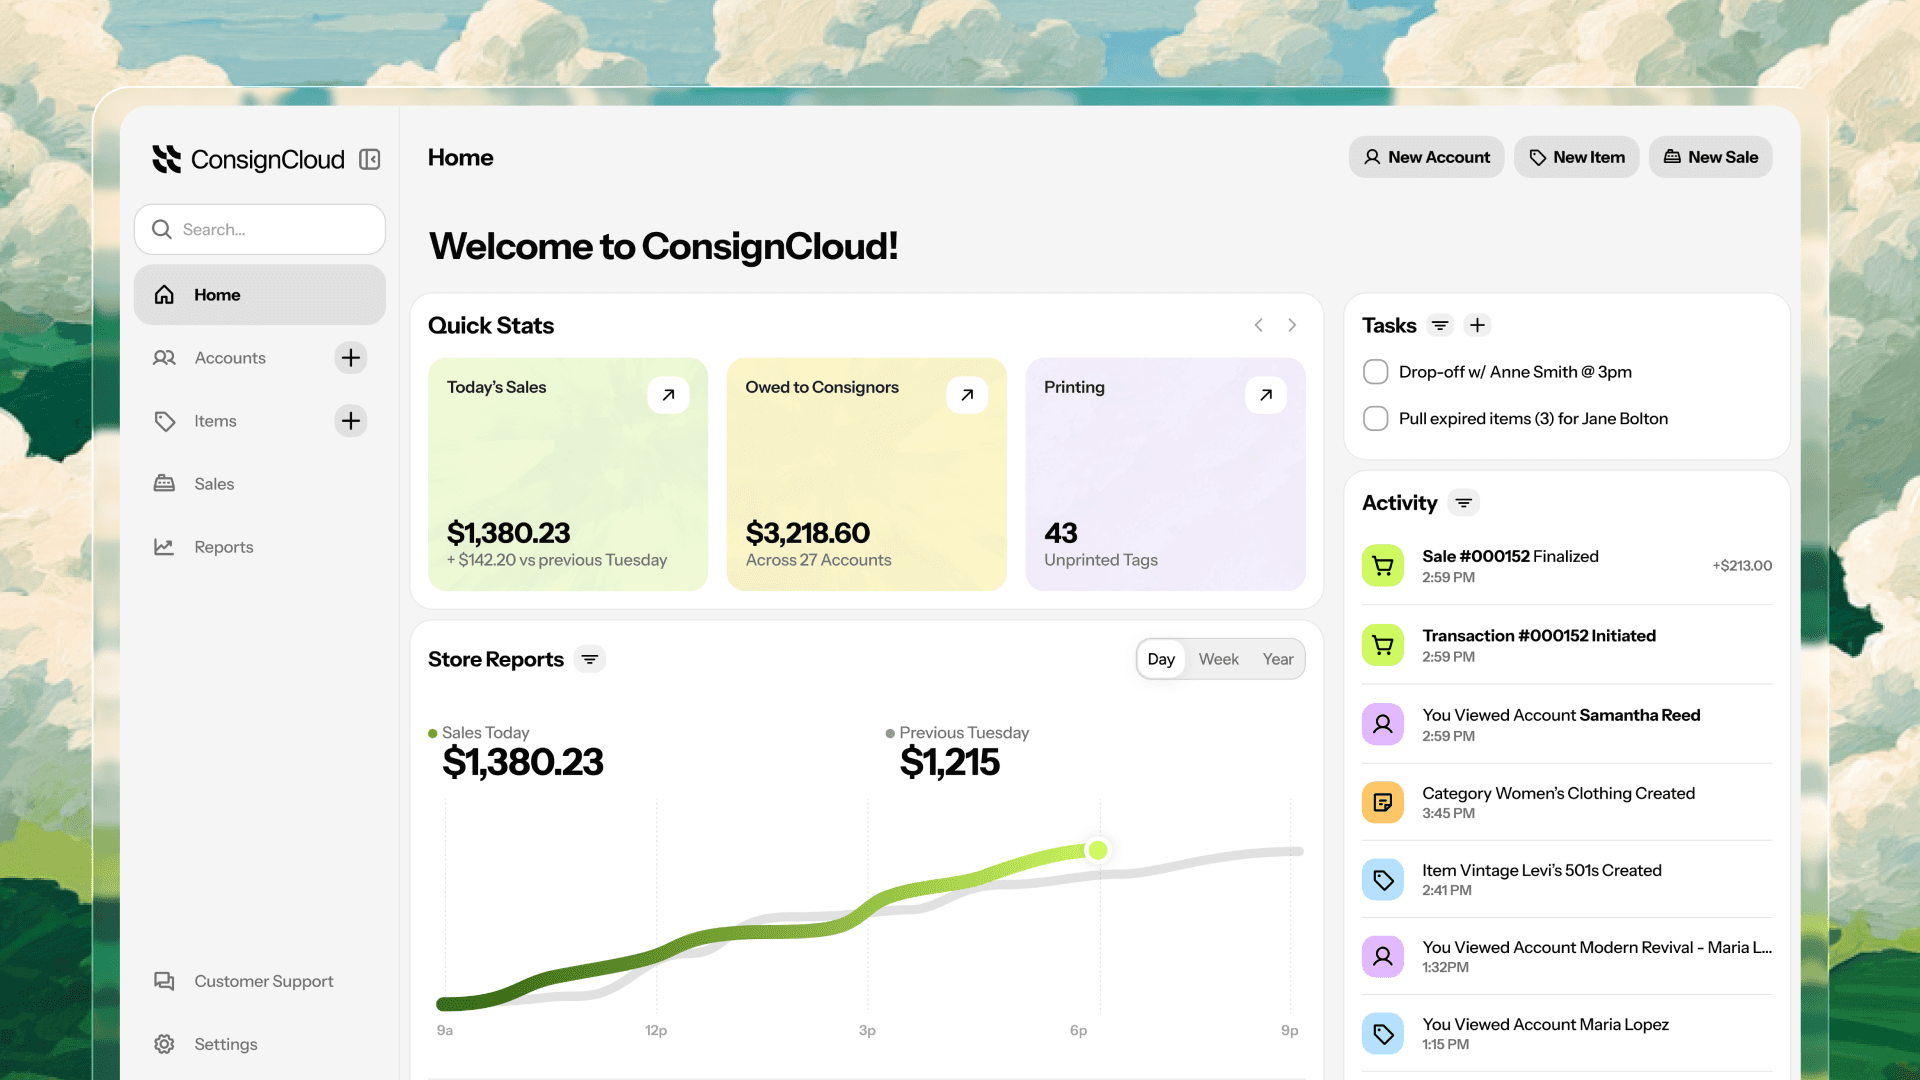Check Pull expired items for Jane Bolton
Screen dimensions: 1920x1080
(1376, 419)
